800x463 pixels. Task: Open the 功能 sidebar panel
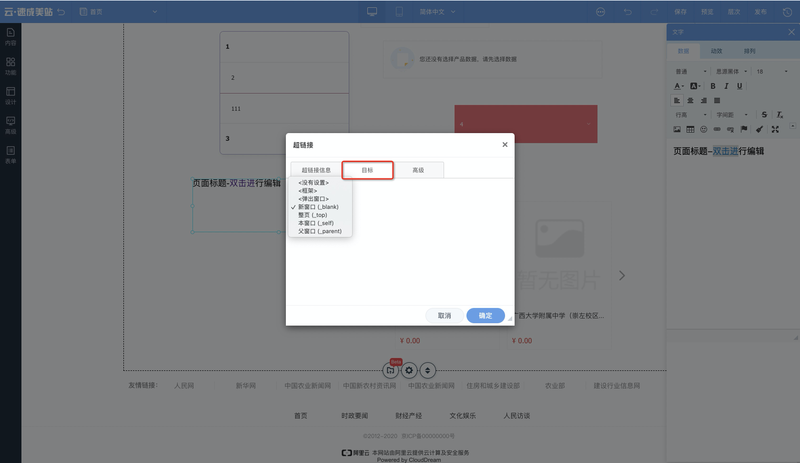tap(10, 66)
